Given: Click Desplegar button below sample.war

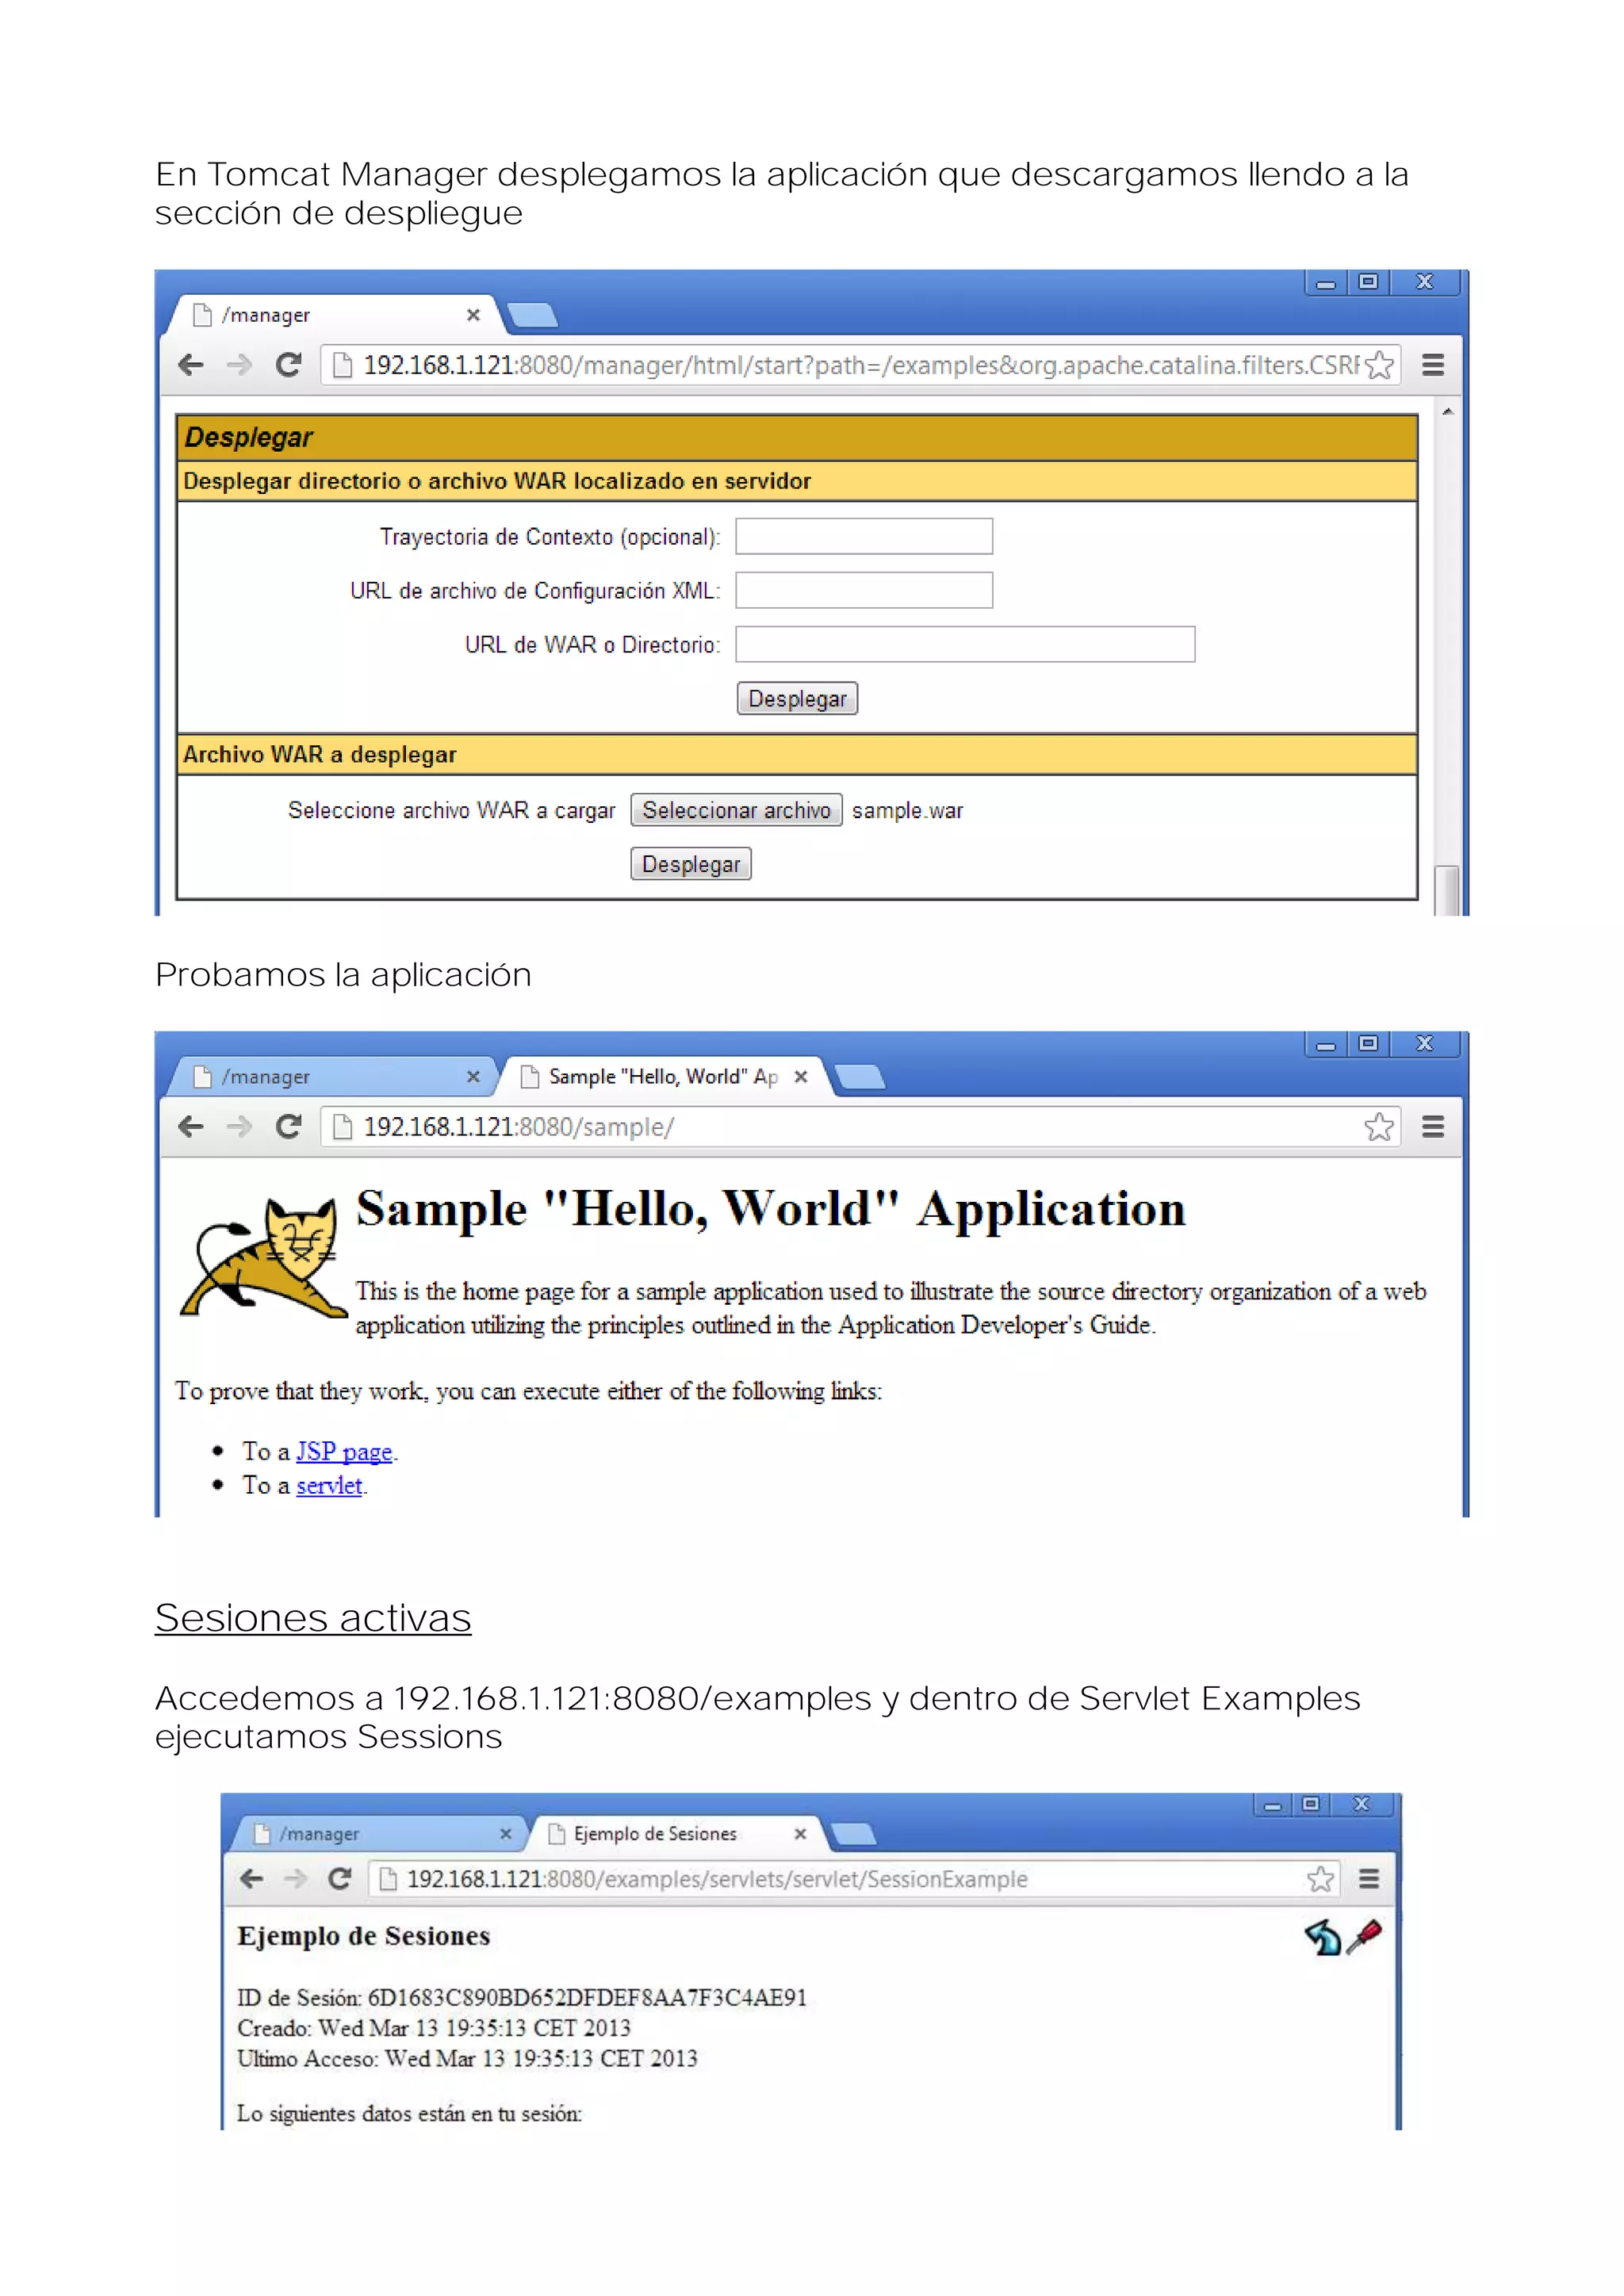Looking at the screenshot, I should [x=691, y=864].
